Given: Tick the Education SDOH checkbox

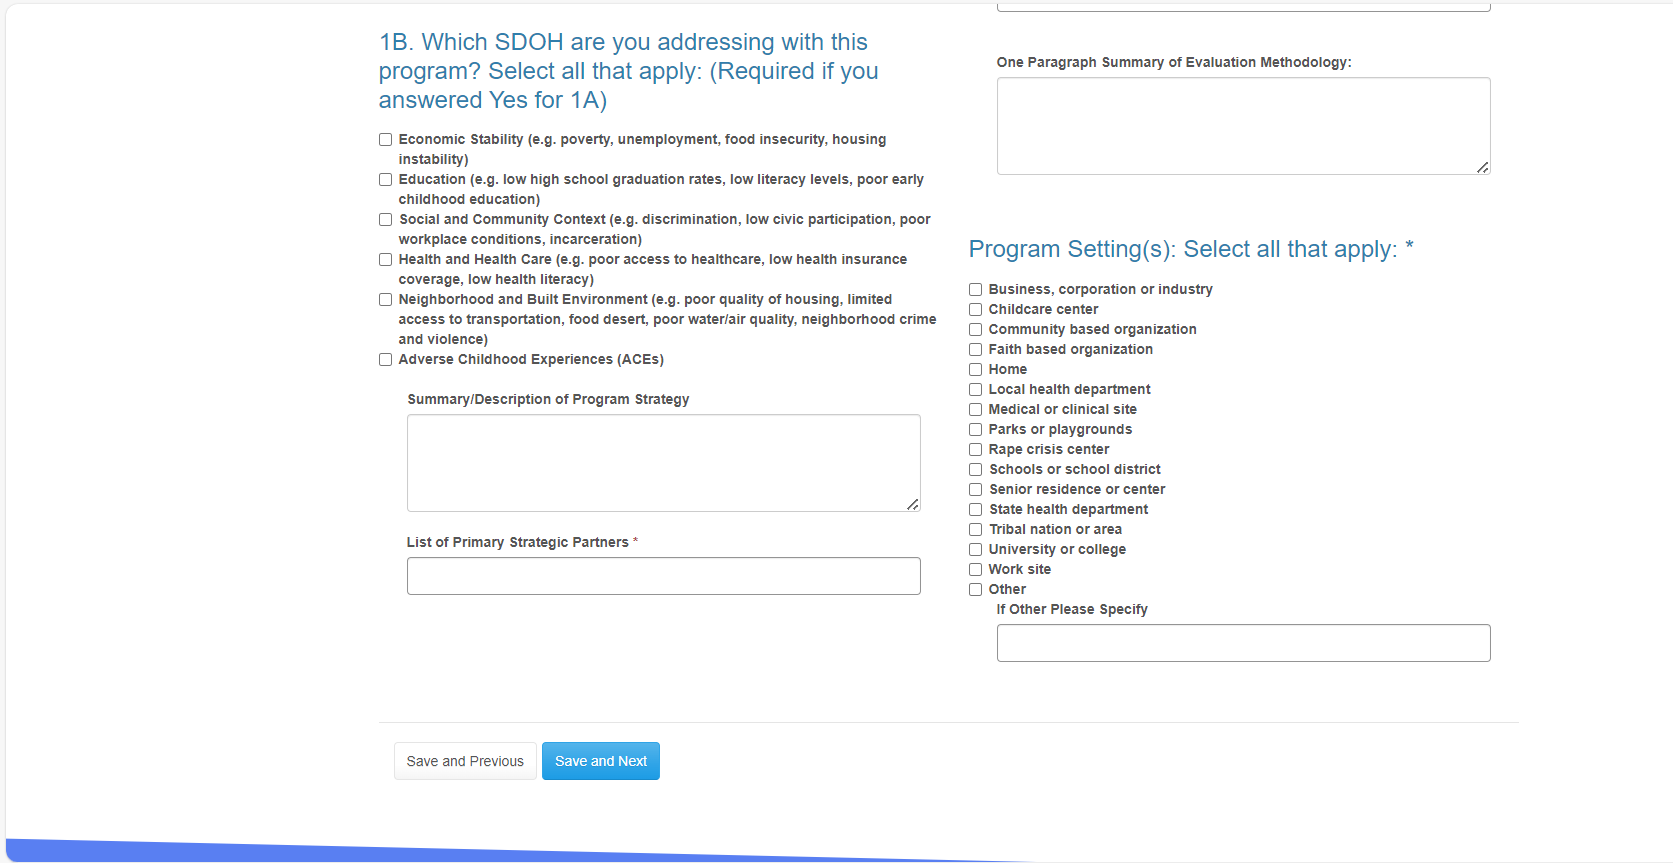Looking at the screenshot, I should coord(385,180).
